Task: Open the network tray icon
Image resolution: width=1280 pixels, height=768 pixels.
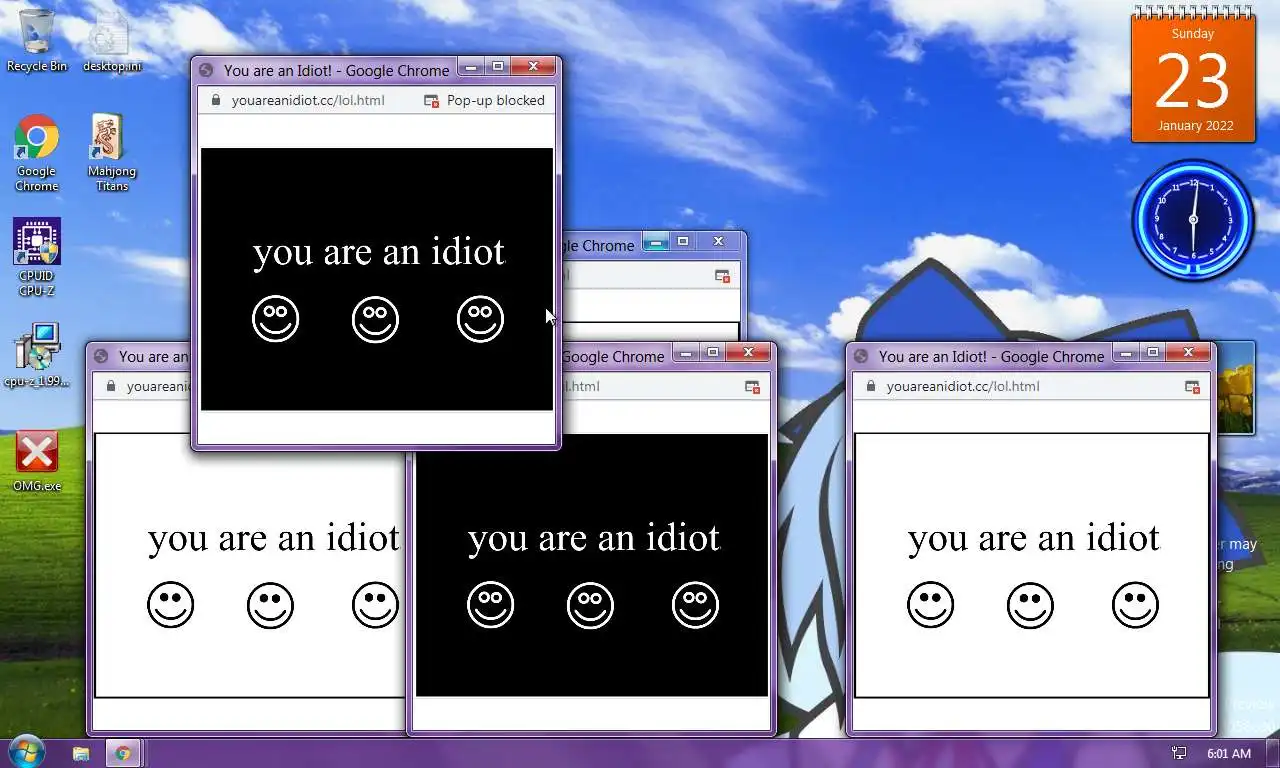Action: point(1179,753)
